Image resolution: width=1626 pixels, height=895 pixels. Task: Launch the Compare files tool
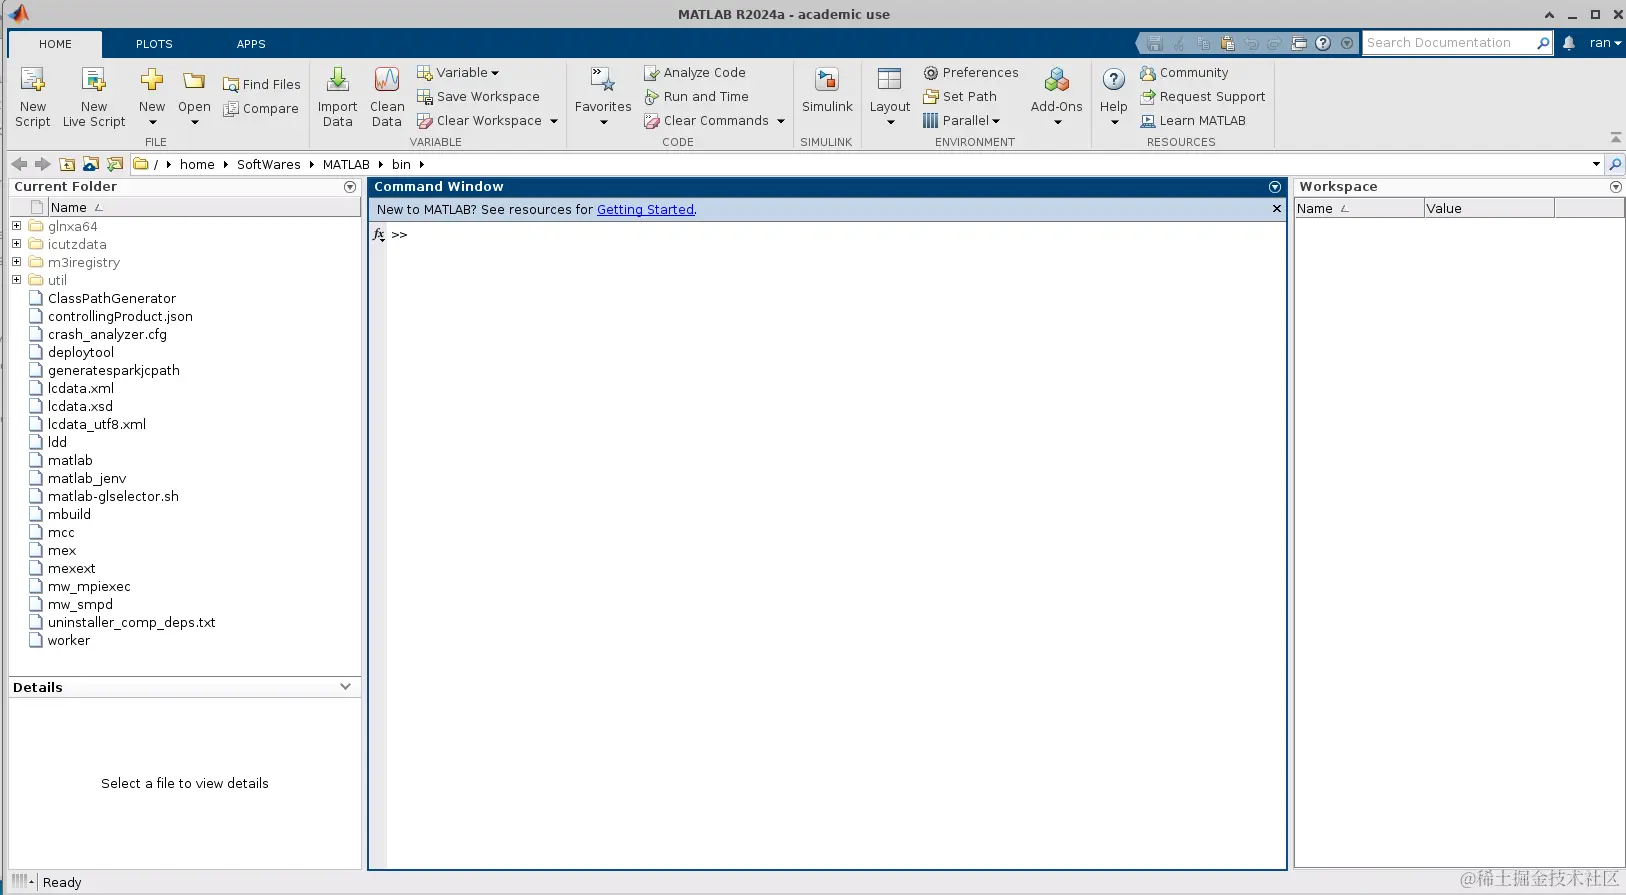pos(260,108)
